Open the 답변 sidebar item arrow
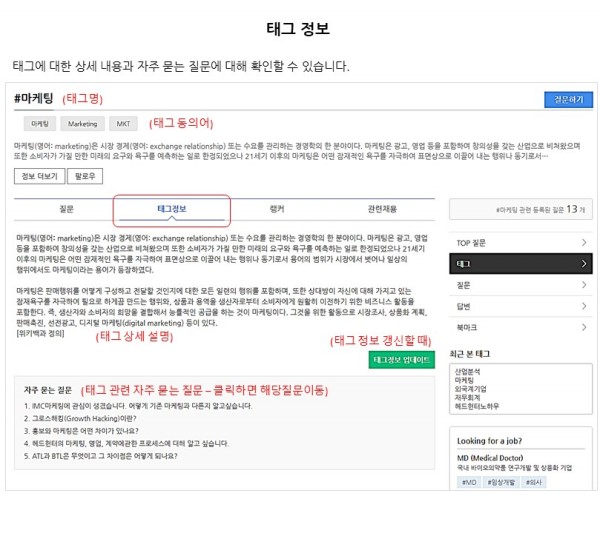 tap(583, 305)
